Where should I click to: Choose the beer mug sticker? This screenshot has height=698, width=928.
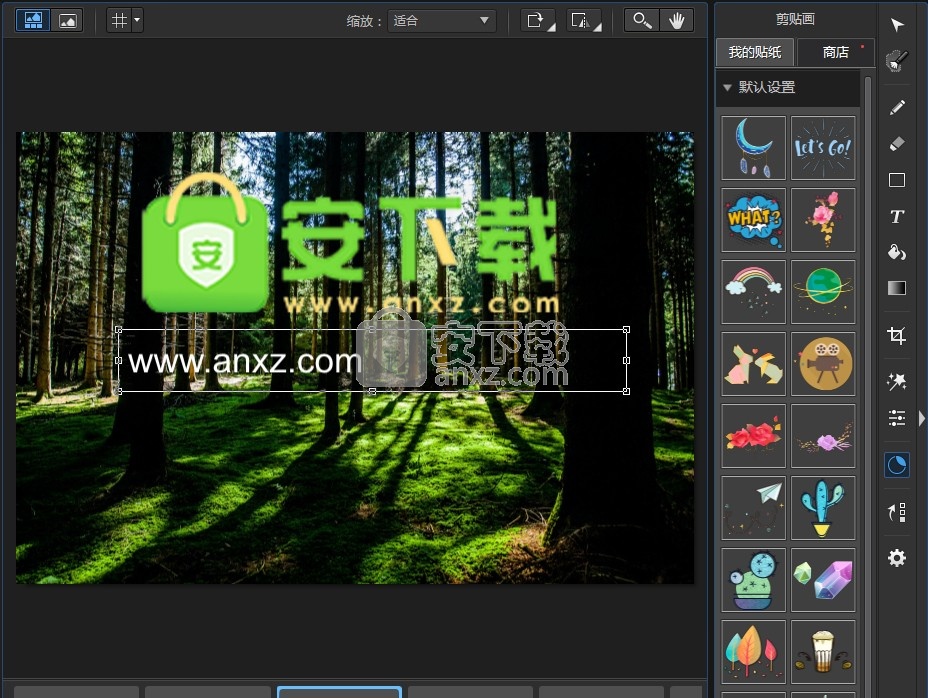coord(823,652)
